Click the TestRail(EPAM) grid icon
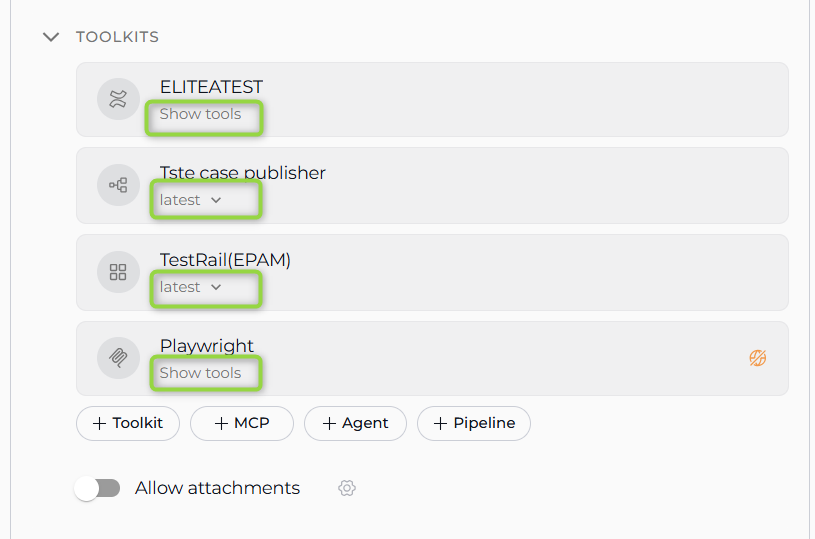The width and height of the screenshot is (815, 539). [118, 272]
